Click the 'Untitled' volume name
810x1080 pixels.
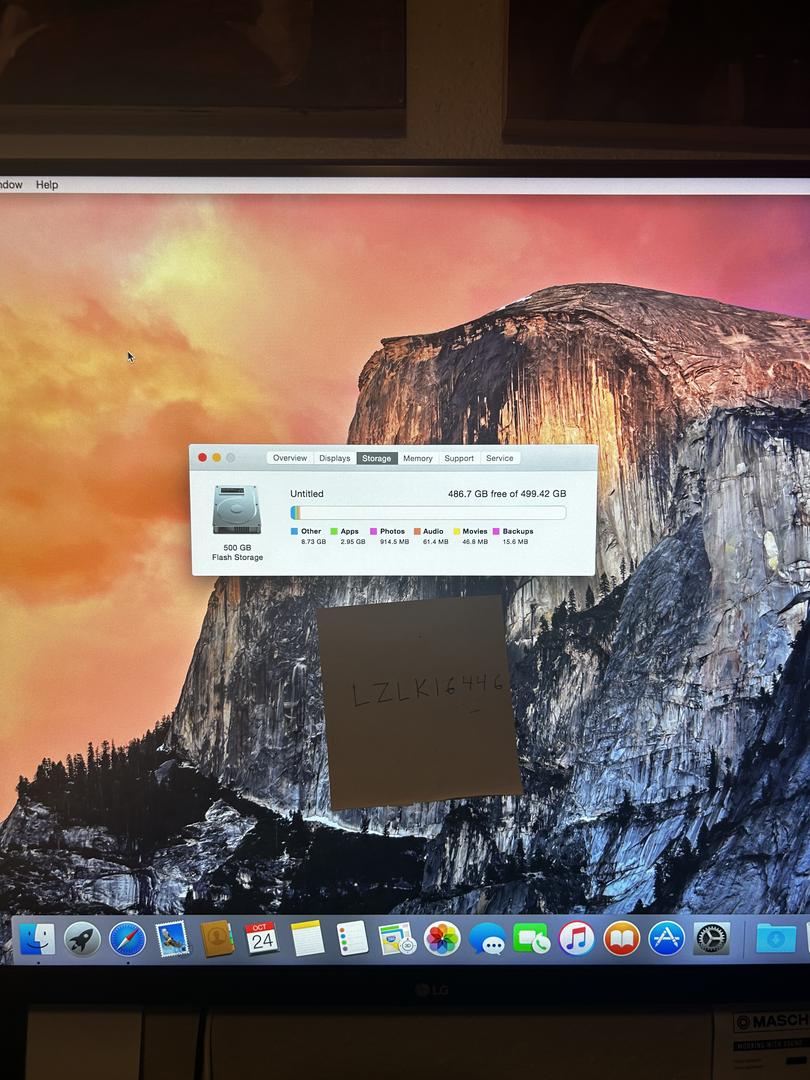[x=307, y=494]
